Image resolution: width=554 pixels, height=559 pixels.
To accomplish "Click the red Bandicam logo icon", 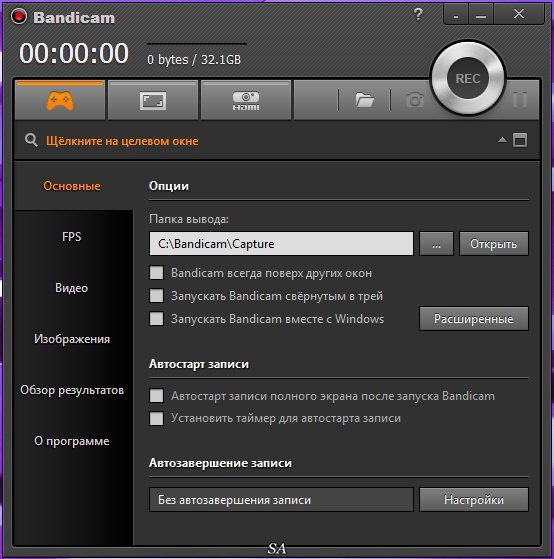I will [x=19, y=16].
